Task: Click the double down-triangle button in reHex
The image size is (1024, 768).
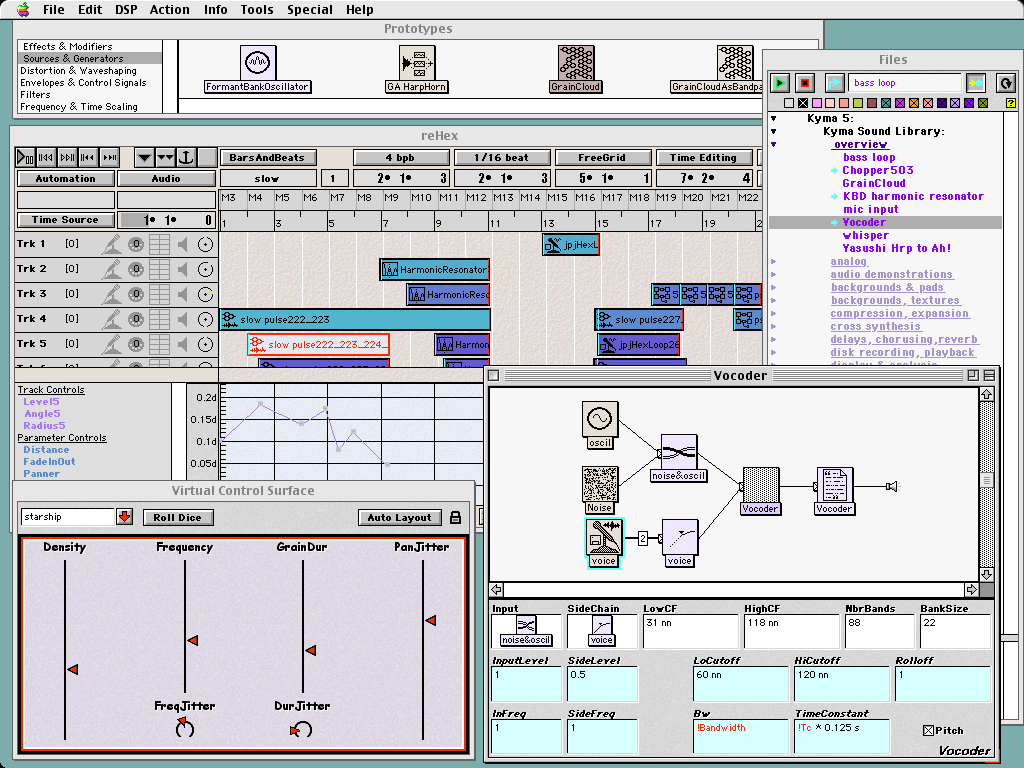Action: click(x=165, y=157)
